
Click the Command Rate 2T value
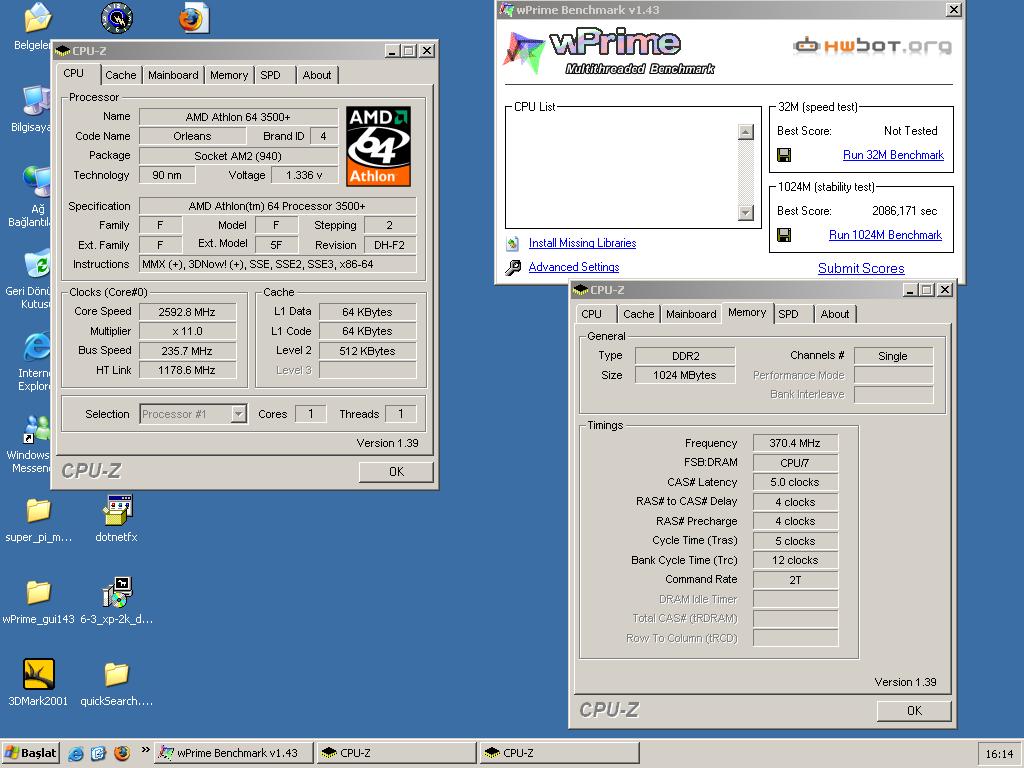(x=795, y=580)
